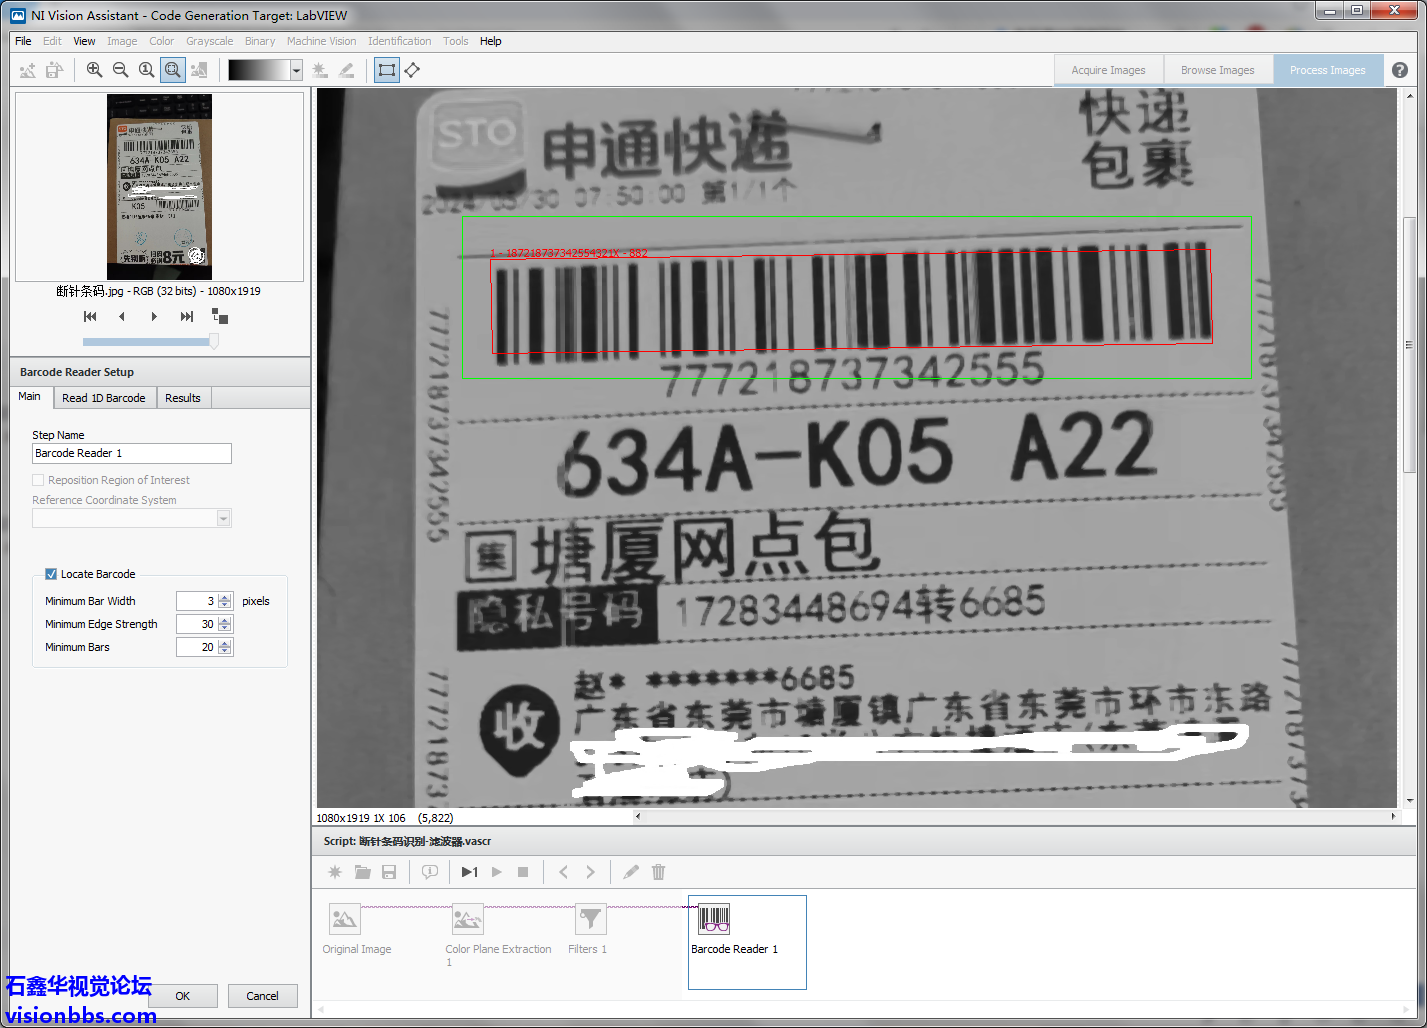Click the Zoom Out magnifier icon
This screenshot has width=1427, height=1028.
[120, 70]
